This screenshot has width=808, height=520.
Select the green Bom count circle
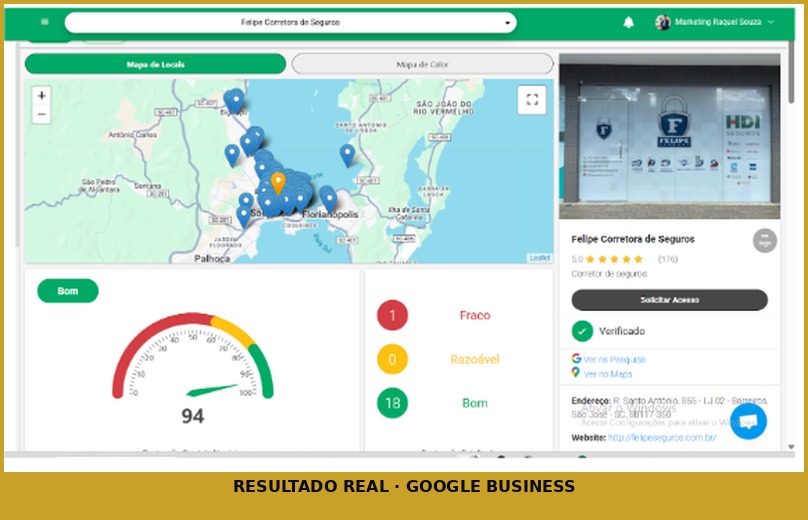tap(392, 403)
